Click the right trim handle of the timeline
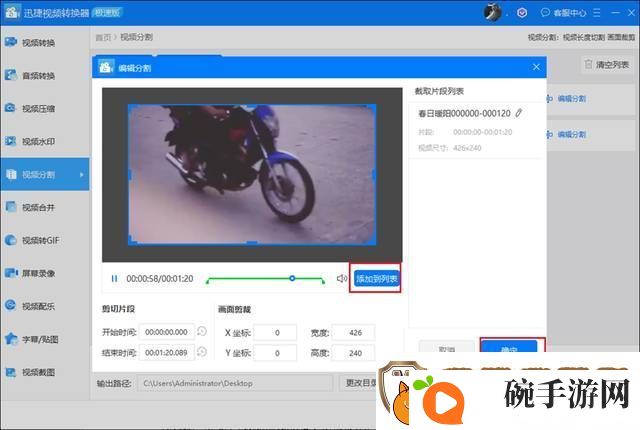Viewport: 640px width, 430px height. 323,281
